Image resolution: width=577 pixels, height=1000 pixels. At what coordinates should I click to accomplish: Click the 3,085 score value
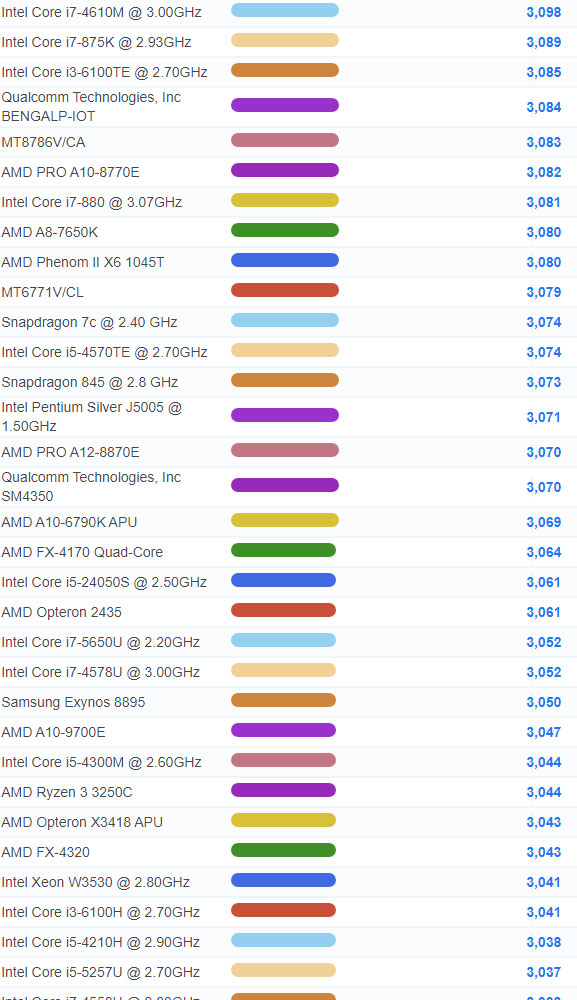pos(544,72)
